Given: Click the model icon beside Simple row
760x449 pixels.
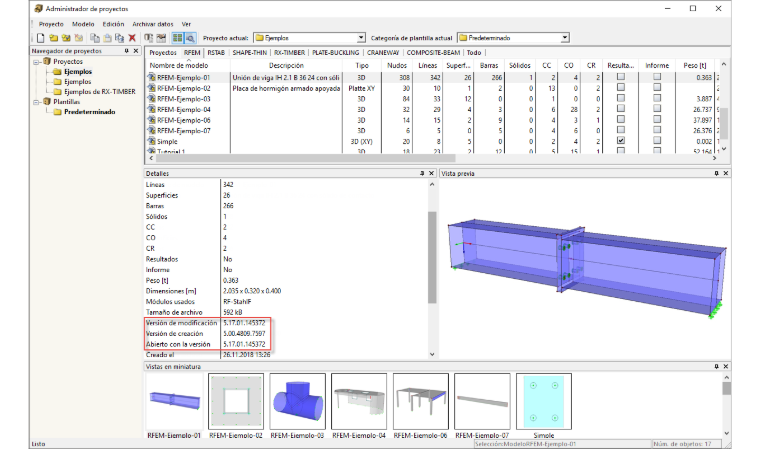Looking at the screenshot, I should click(x=151, y=141).
